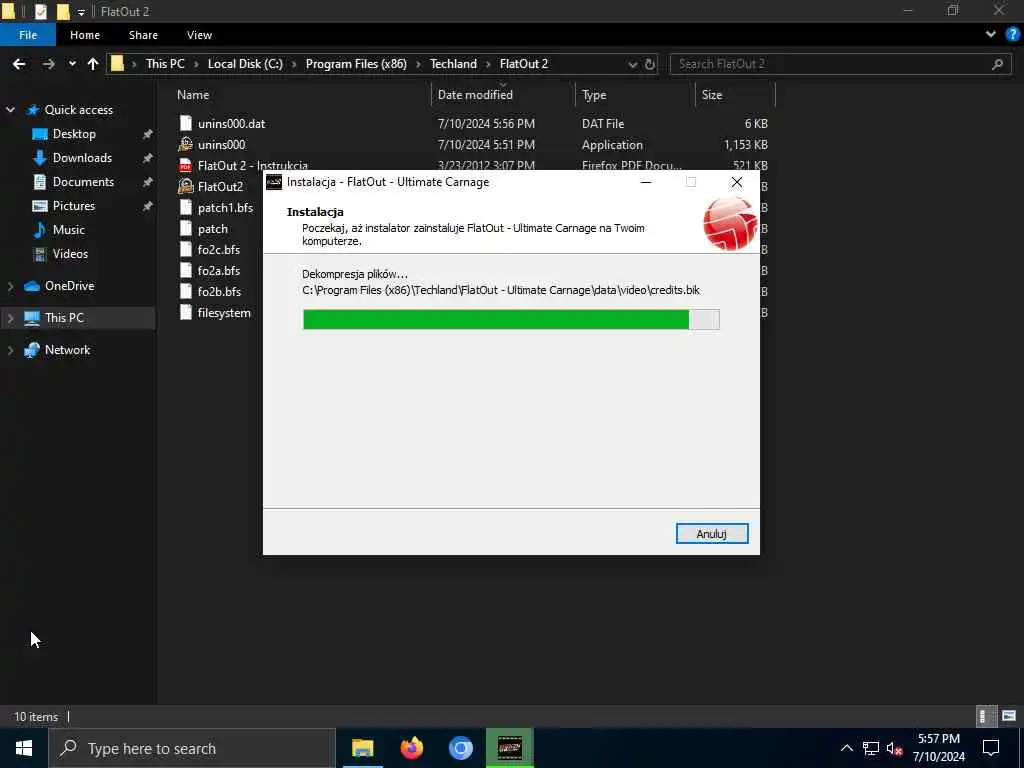Image resolution: width=1024 pixels, height=768 pixels.
Task: Sort by Size column header
Action: tap(712, 95)
